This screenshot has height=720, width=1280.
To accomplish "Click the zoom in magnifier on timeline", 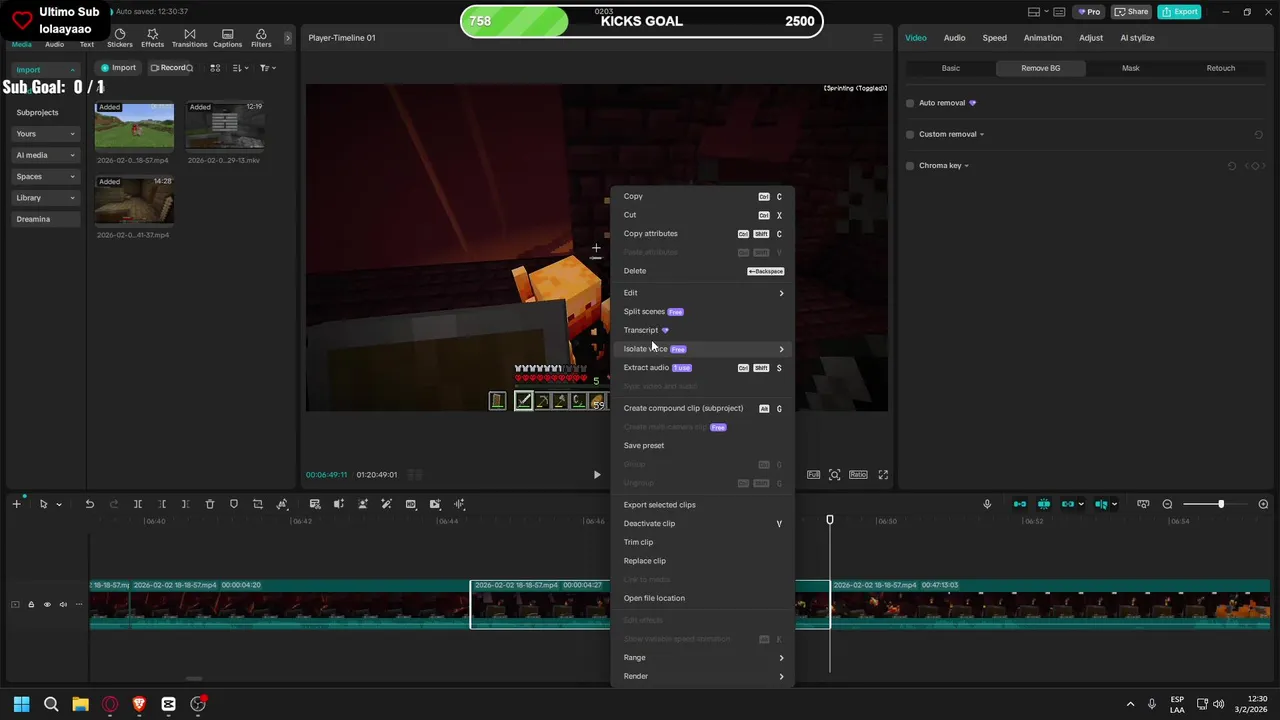I will pos(1261,504).
